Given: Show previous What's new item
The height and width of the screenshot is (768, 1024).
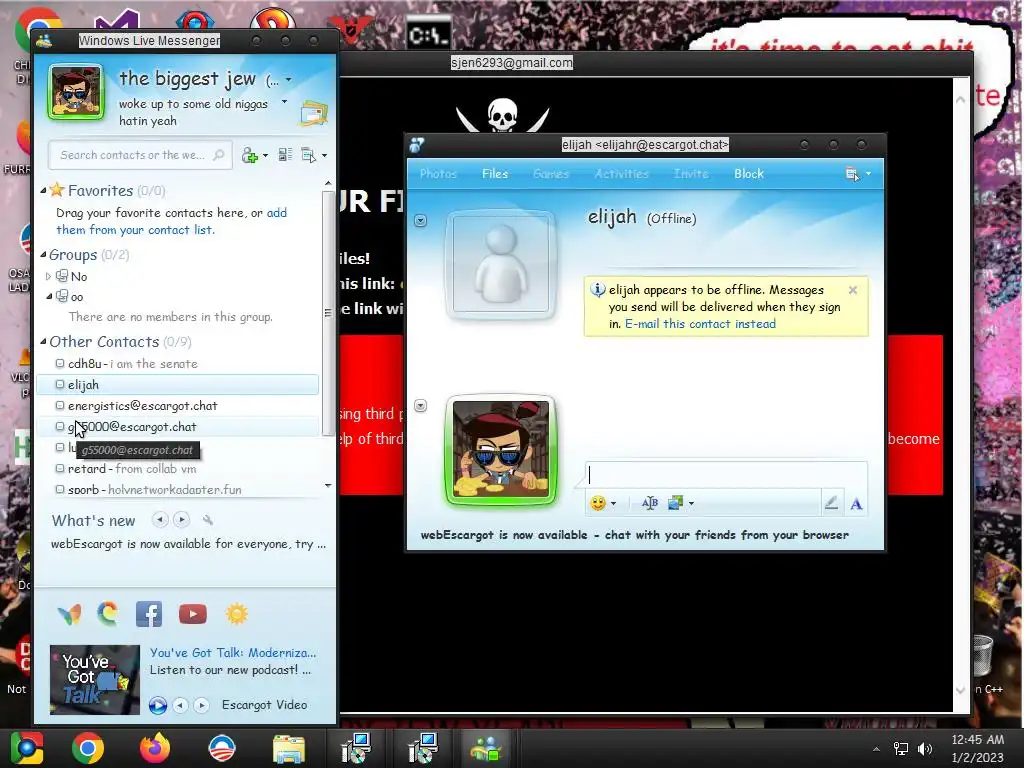Looking at the screenshot, I should pyautogui.click(x=159, y=520).
